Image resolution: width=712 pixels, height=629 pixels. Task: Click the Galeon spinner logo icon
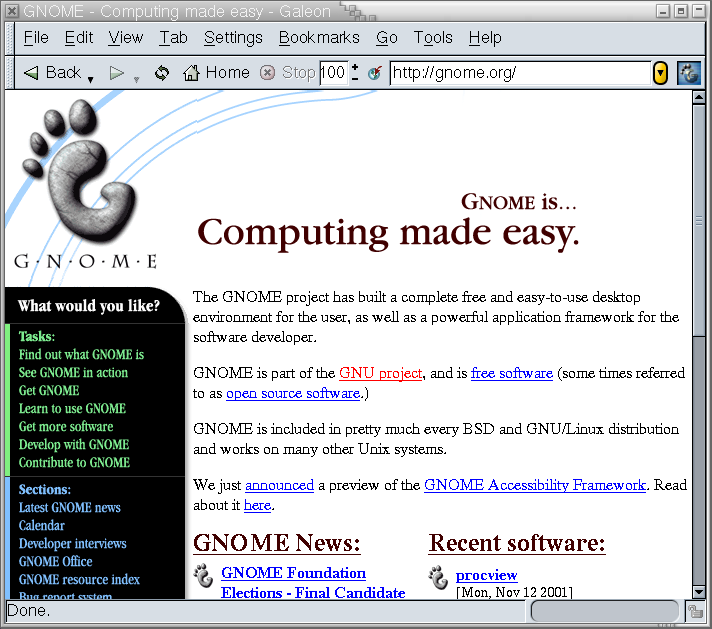[689, 73]
